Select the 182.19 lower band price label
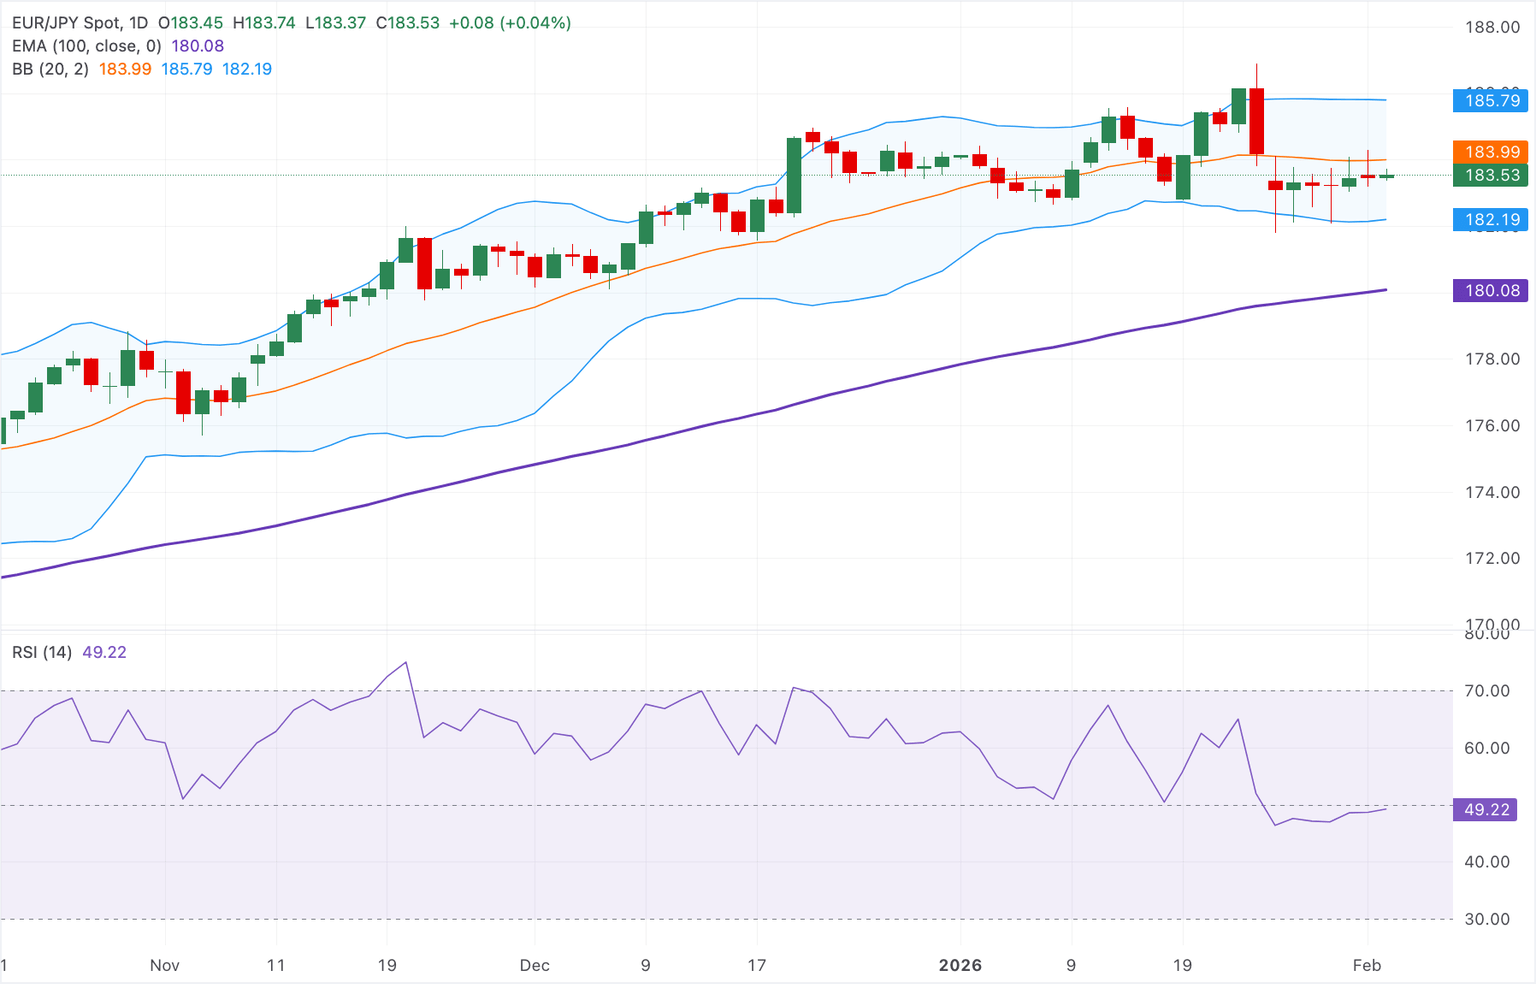Image resolution: width=1536 pixels, height=984 pixels. point(1490,219)
